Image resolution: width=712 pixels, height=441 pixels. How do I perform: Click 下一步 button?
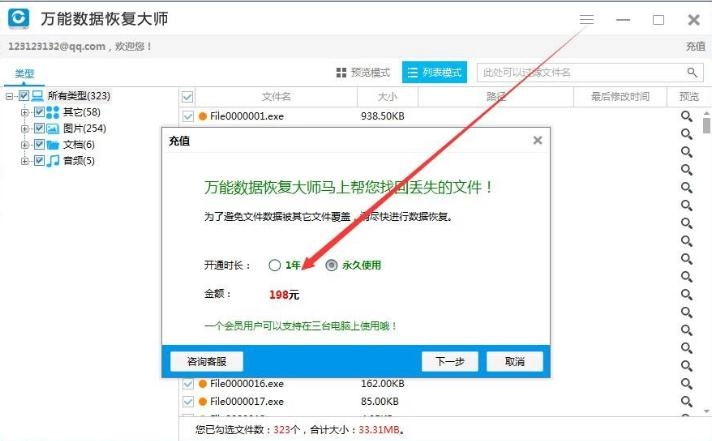[x=450, y=362]
